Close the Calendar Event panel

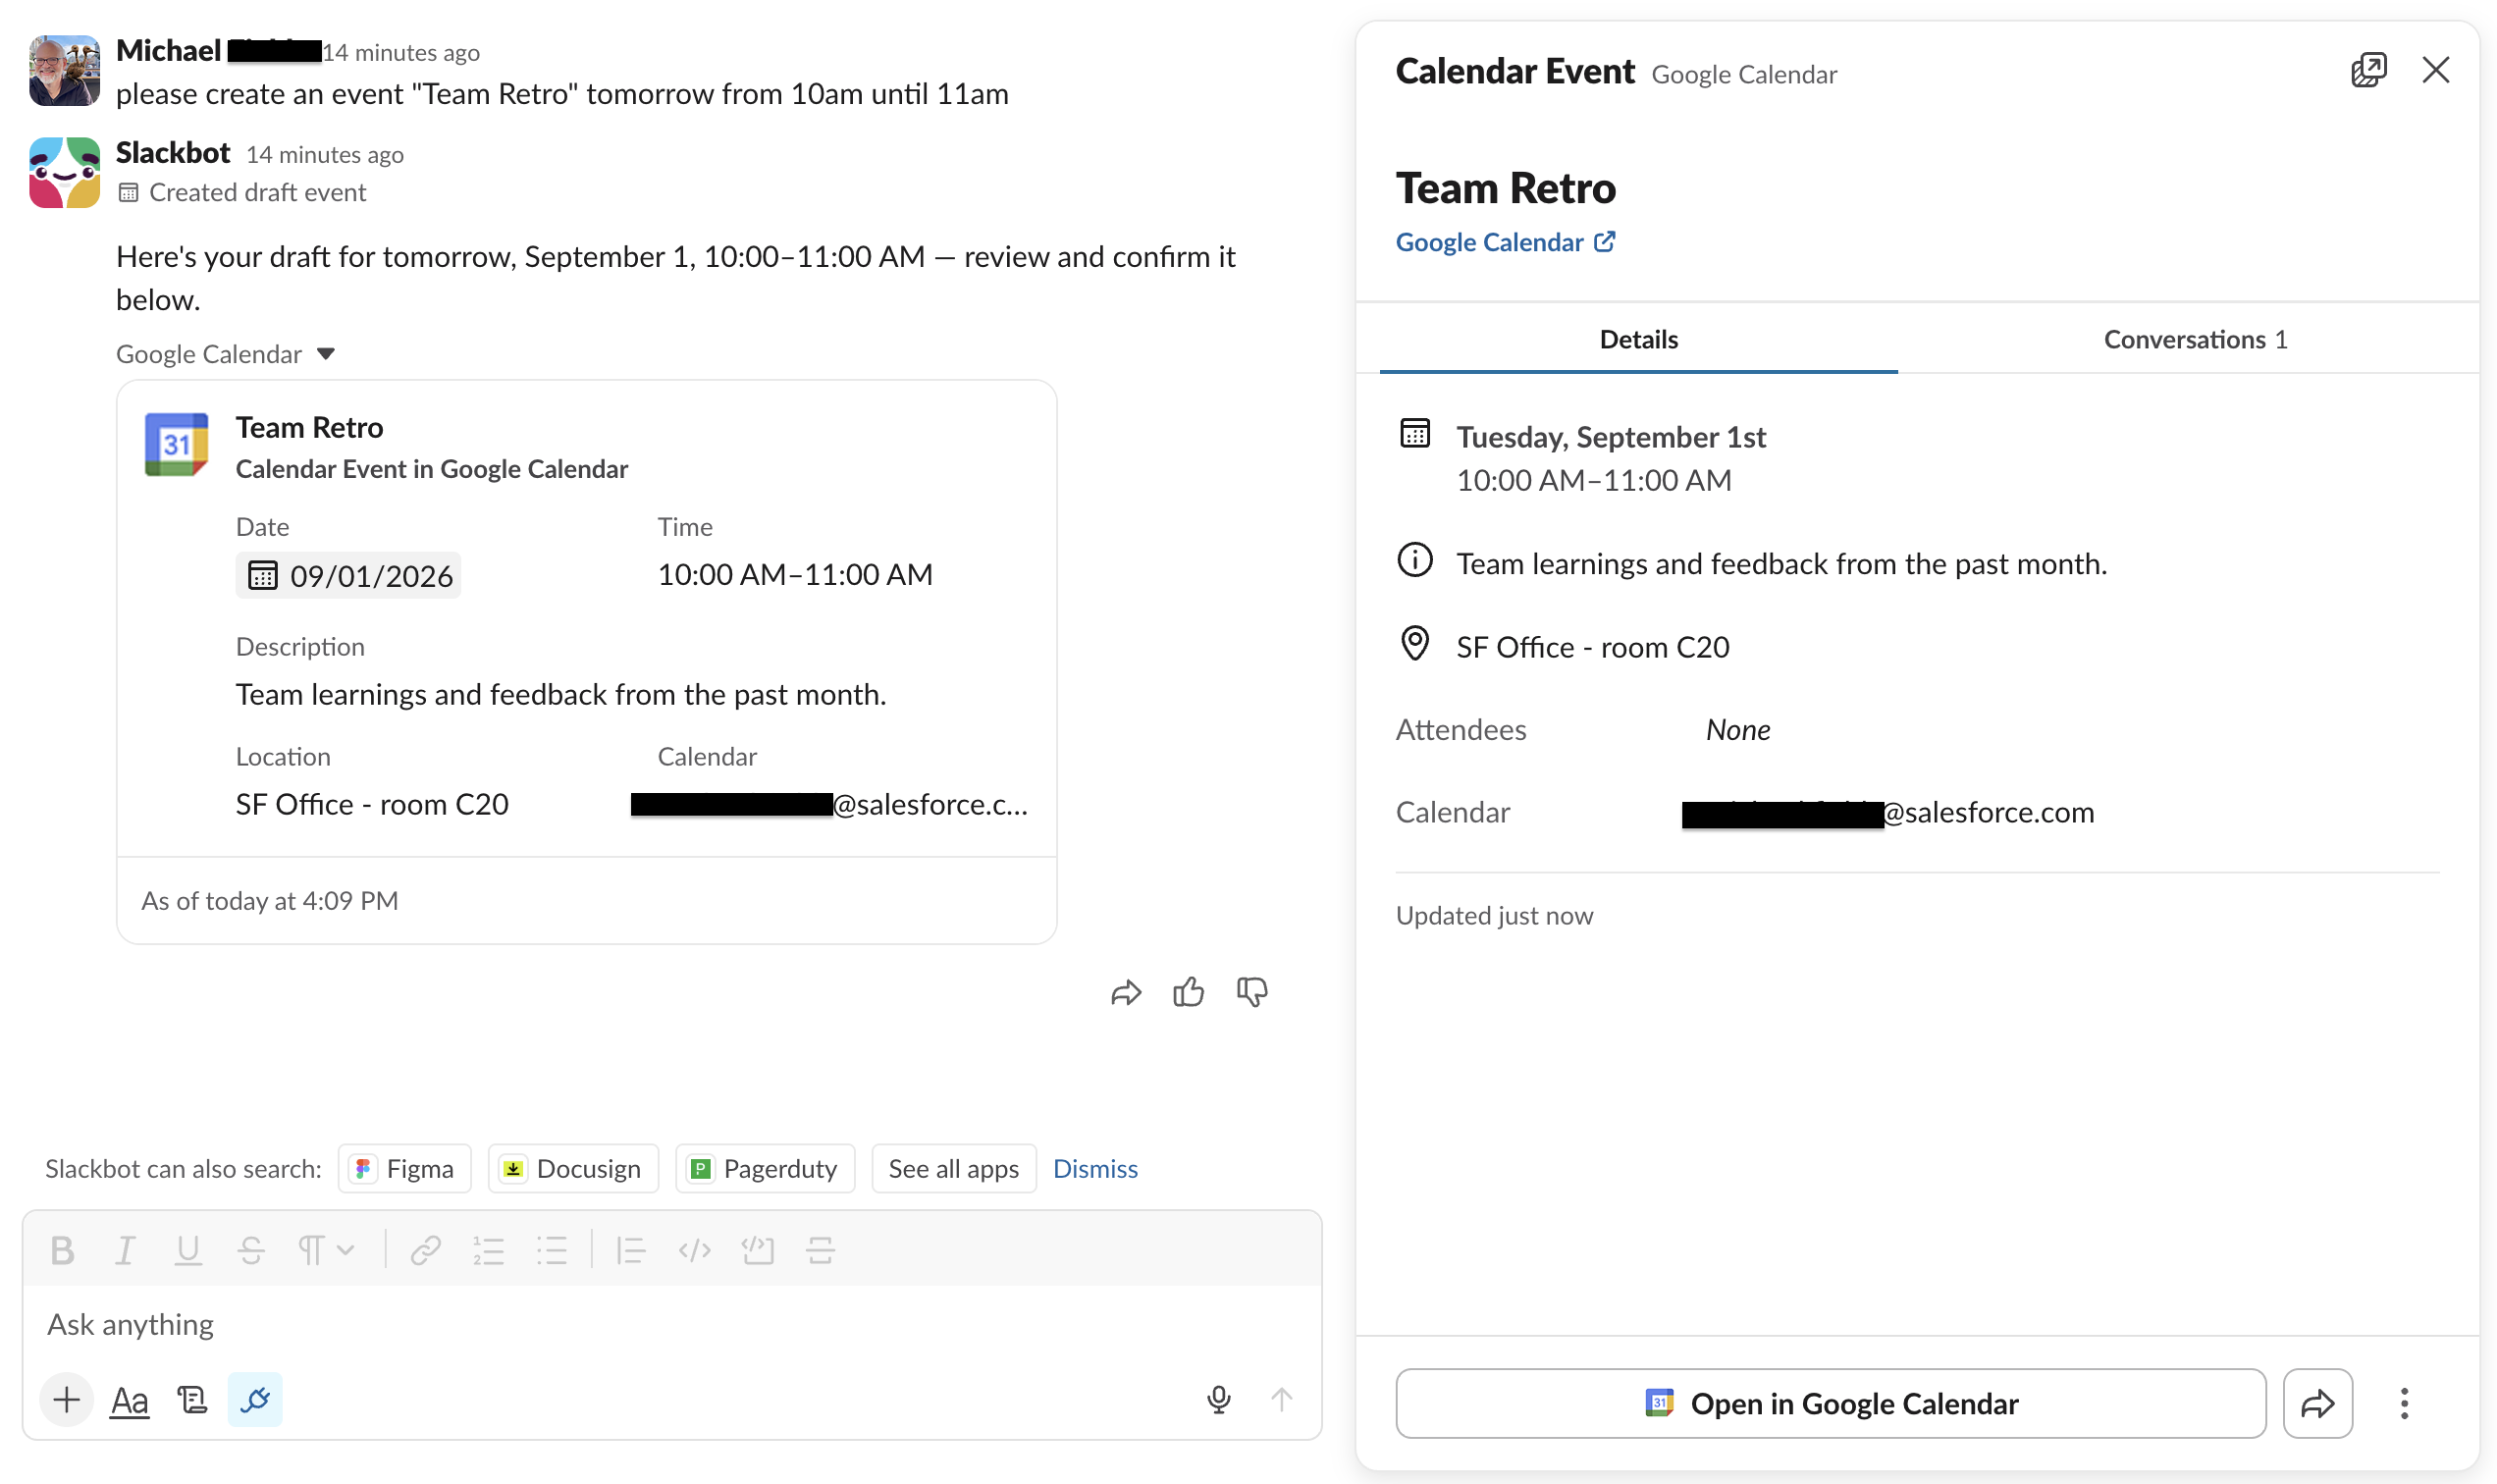[x=2436, y=70]
